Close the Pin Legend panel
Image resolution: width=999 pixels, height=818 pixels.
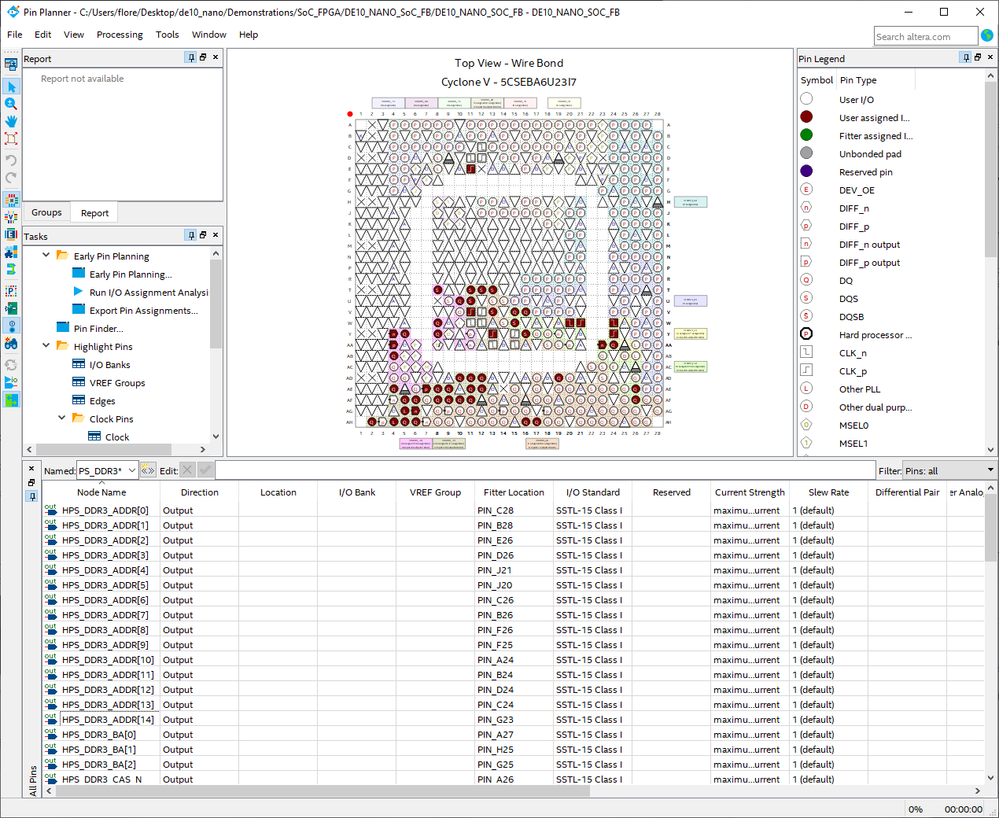click(x=990, y=58)
